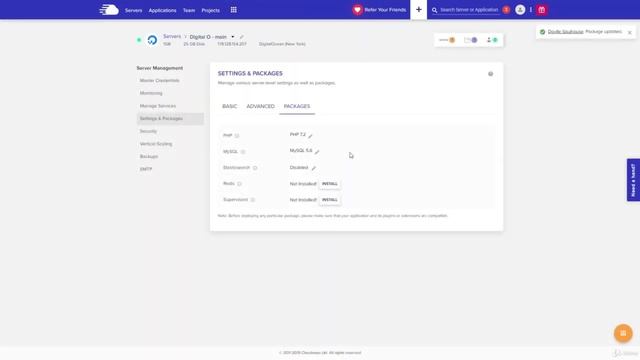Screen dimensions: 640x360
Task: Click the info icon beside Elasticsearch label
Action: tap(255, 168)
